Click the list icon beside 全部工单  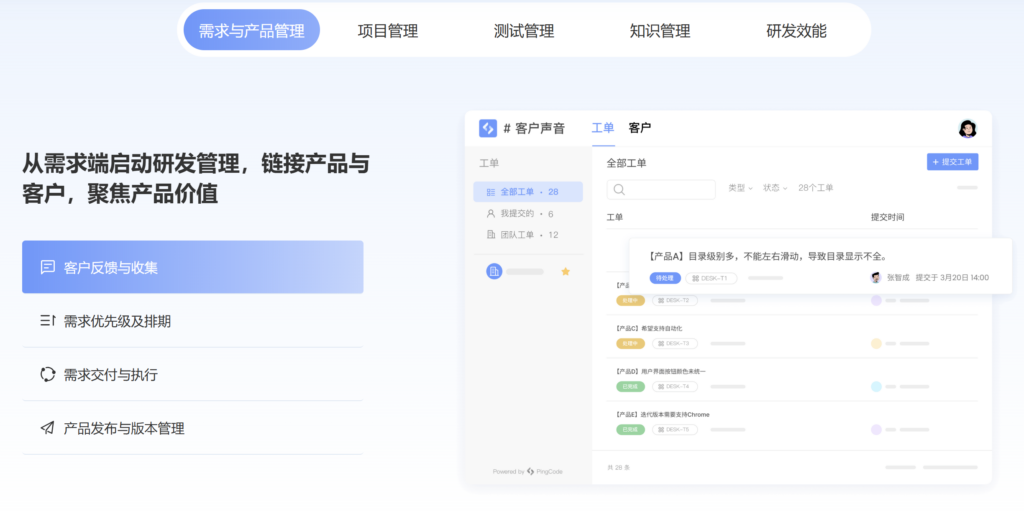pyautogui.click(x=490, y=192)
